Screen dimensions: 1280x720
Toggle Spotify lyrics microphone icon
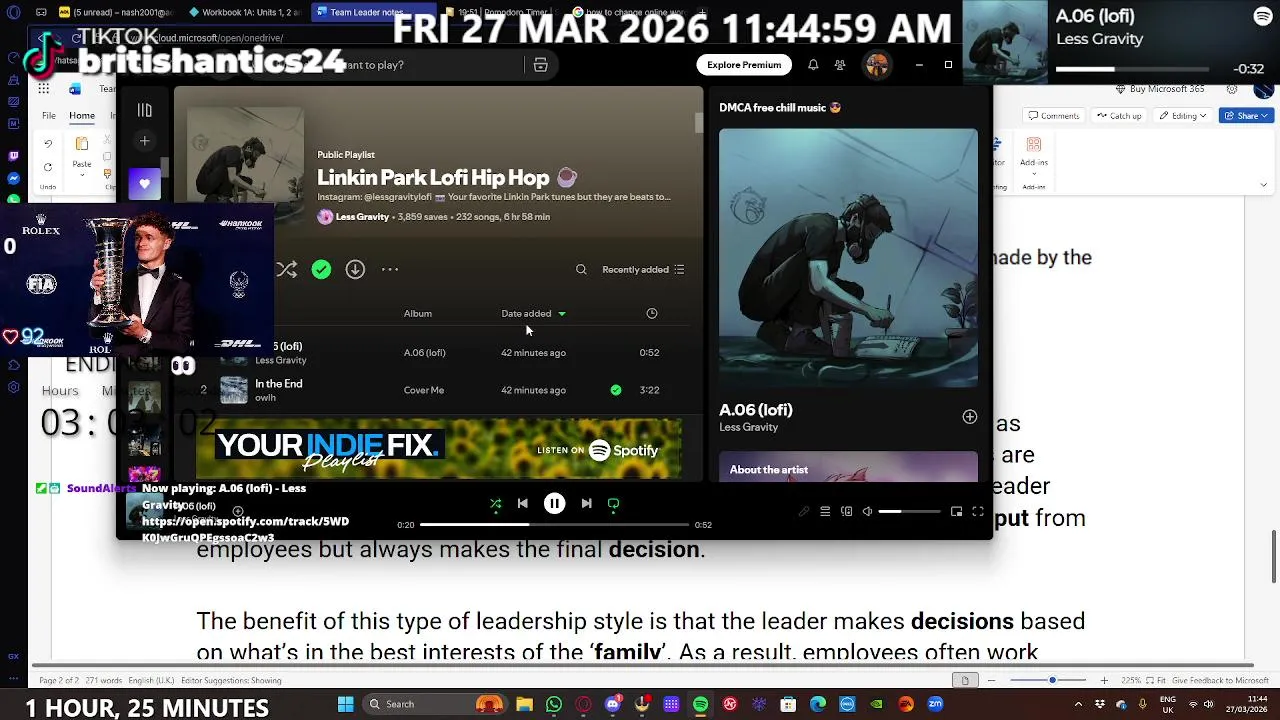pos(804,512)
